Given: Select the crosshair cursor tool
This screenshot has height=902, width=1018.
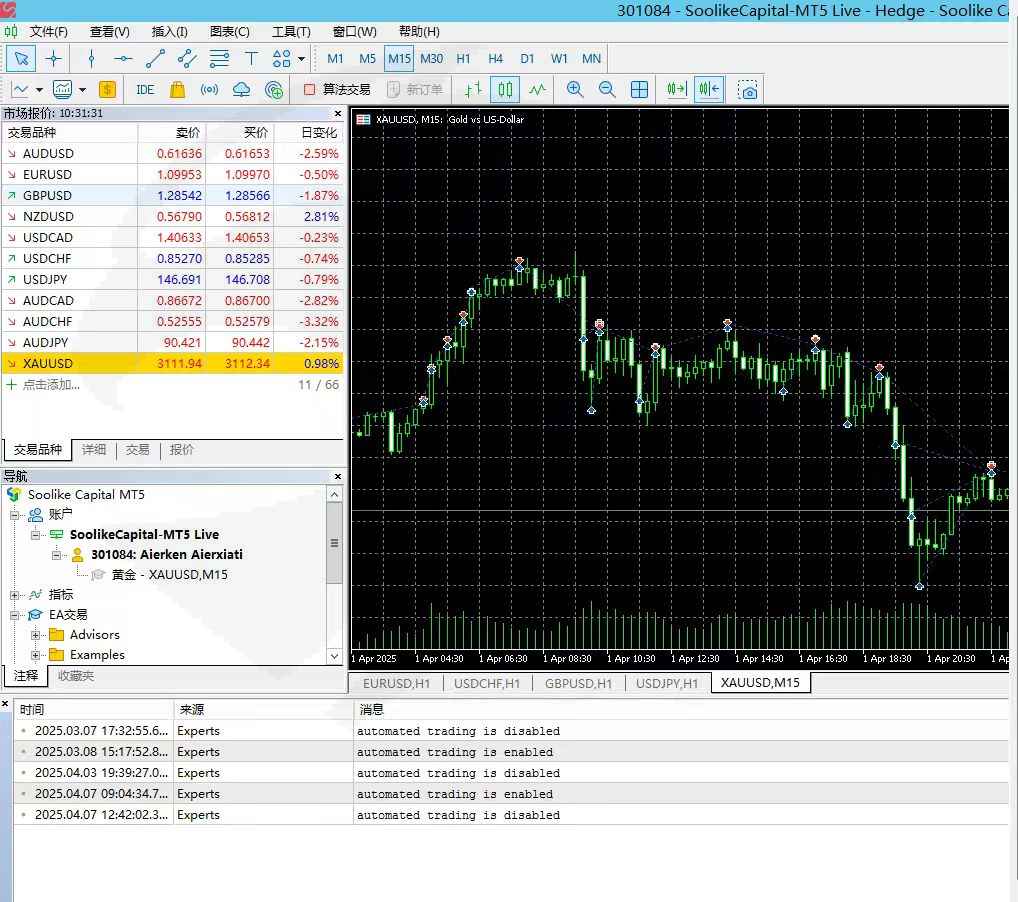Looking at the screenshot, I should (x=54, y=58).
